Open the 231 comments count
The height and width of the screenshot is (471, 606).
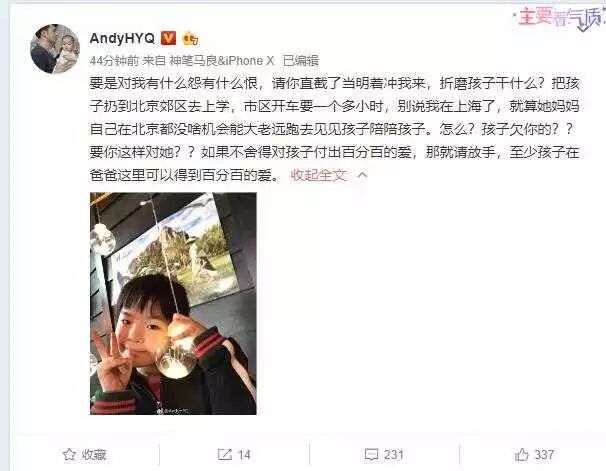click(x=393, y=455)
